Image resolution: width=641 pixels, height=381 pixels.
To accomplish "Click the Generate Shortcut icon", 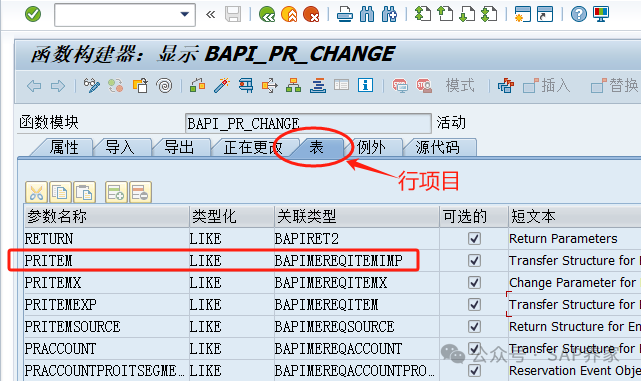I will click(545, 14).
